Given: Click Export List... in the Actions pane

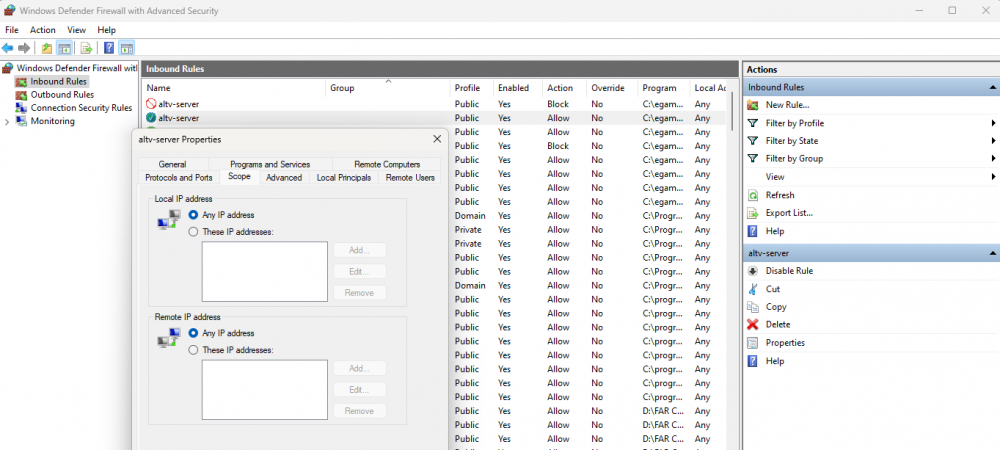Looking at the screenshot, I should point(789,213).
